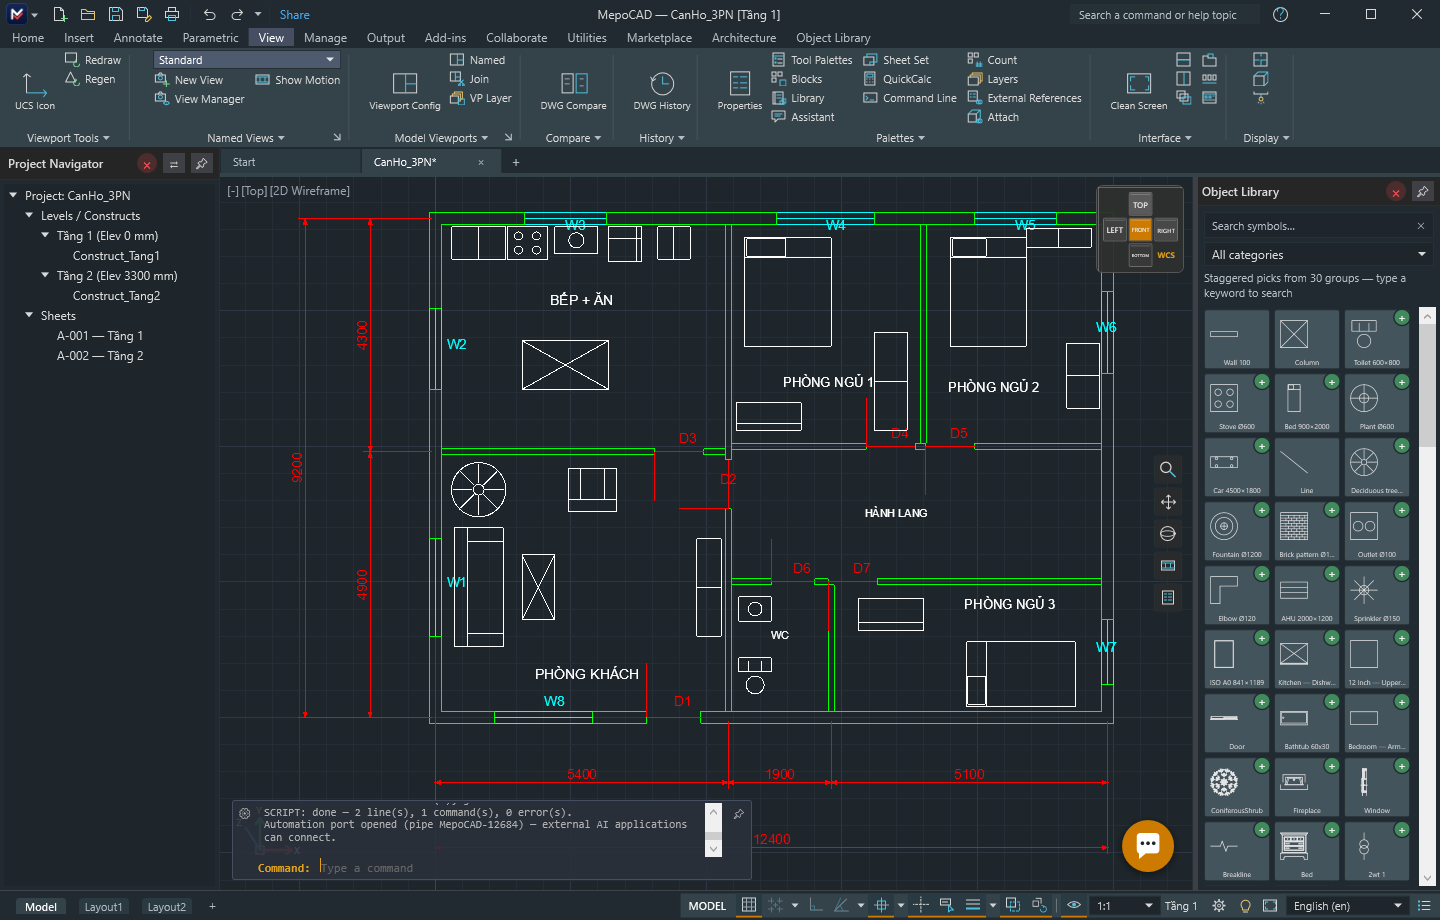This screenshot has width=1440, height=920.
Task: Open the Layers palette
Action: (993, 79)
